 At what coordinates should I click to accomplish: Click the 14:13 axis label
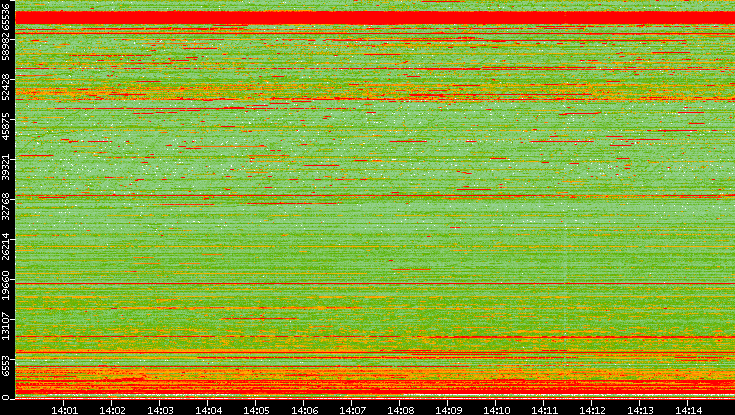[640, 410]
